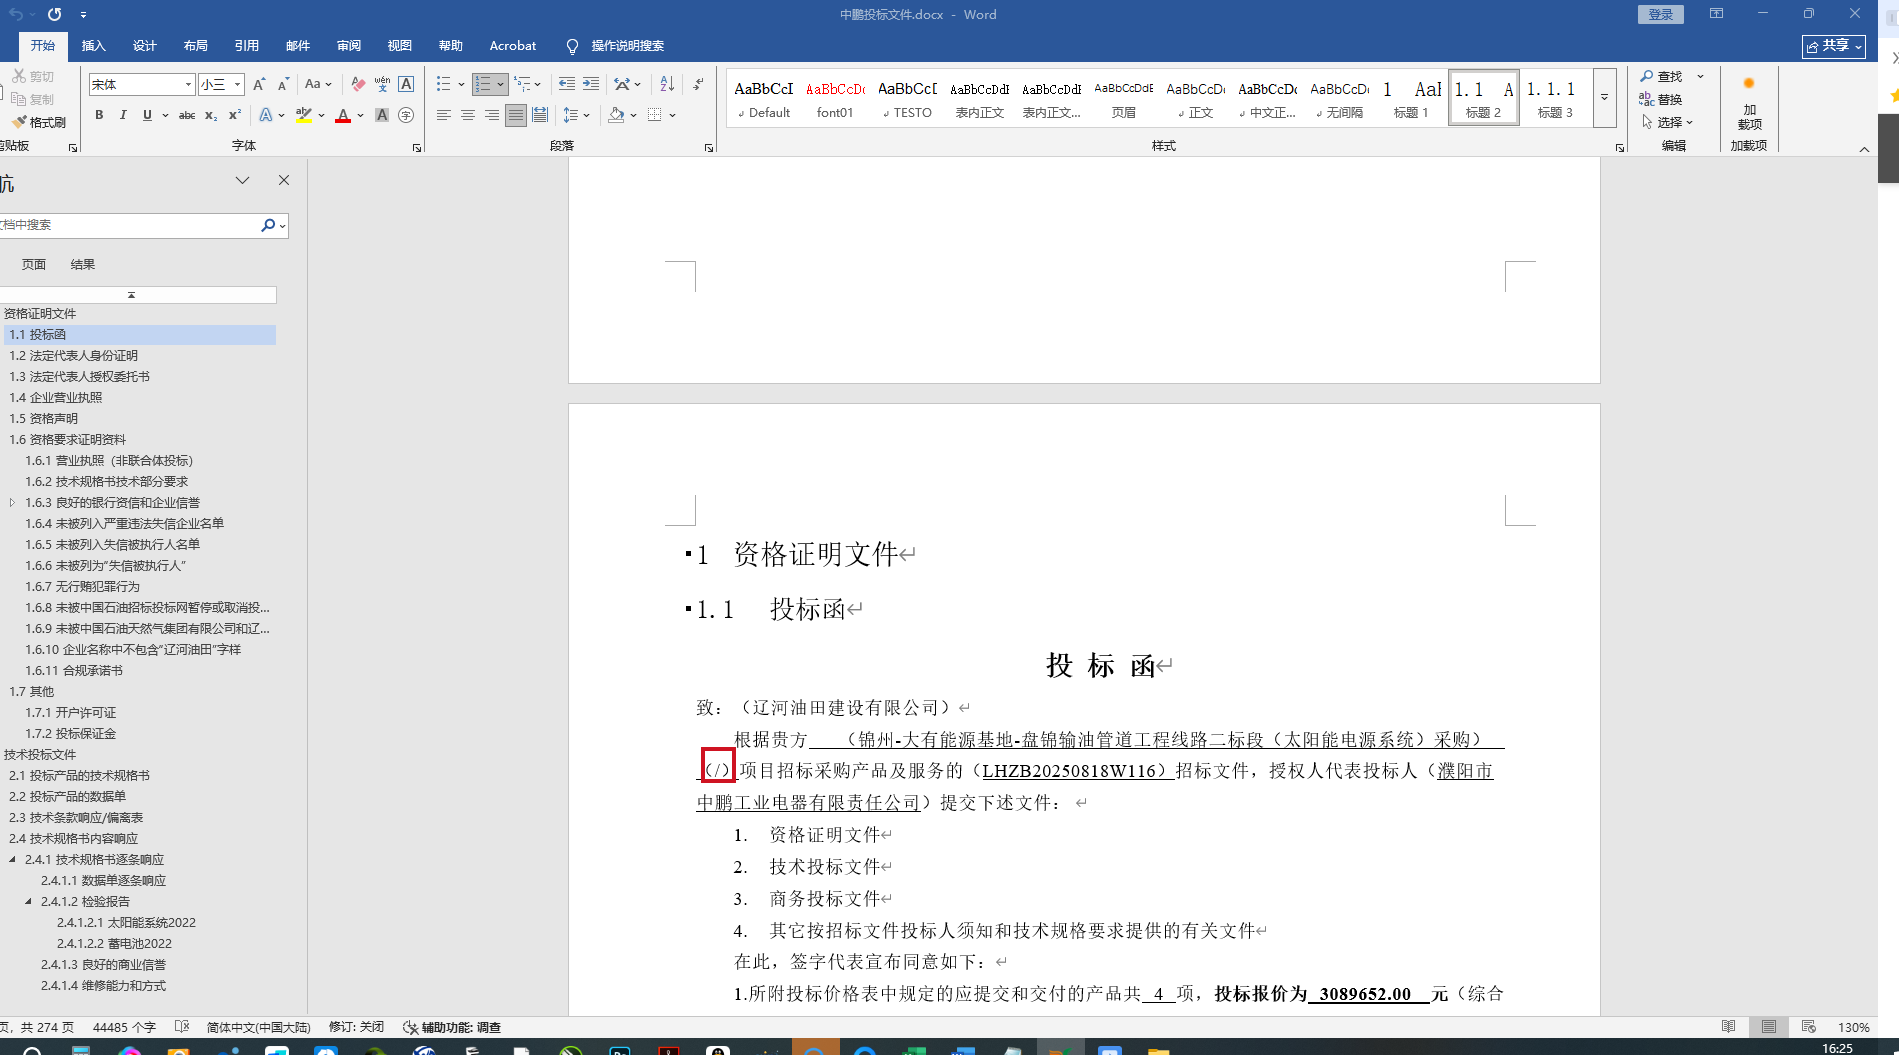This screenshot has height=1055, width=1899.
Task: Open the 引用 (References) tab
Action: point(247,46)
